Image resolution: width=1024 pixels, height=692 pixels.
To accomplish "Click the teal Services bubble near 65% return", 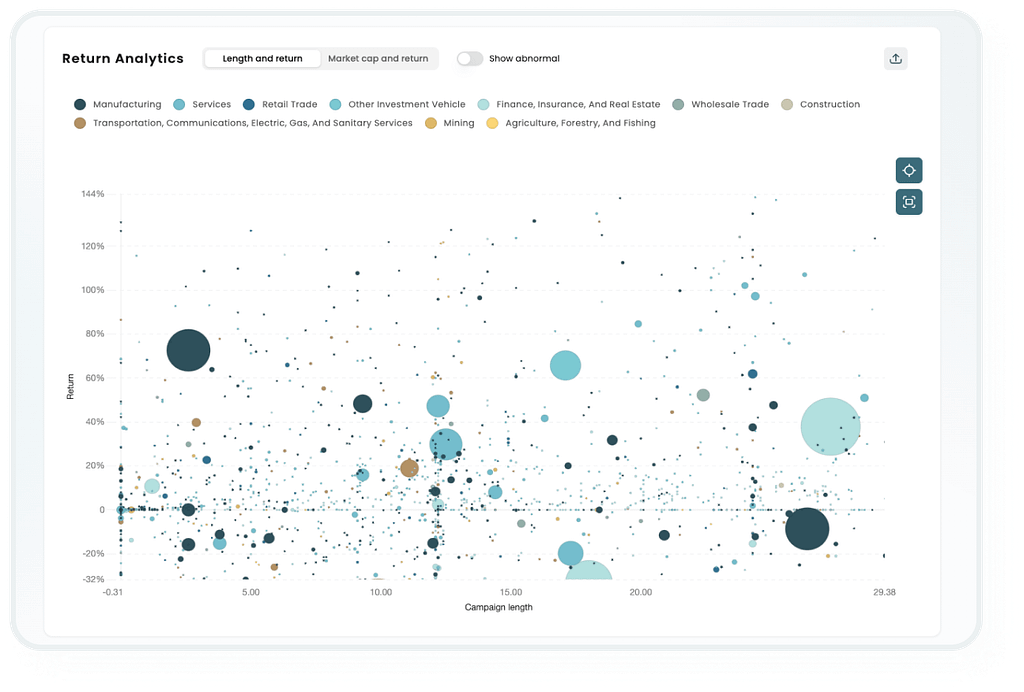I will click(x=565, y=366).
